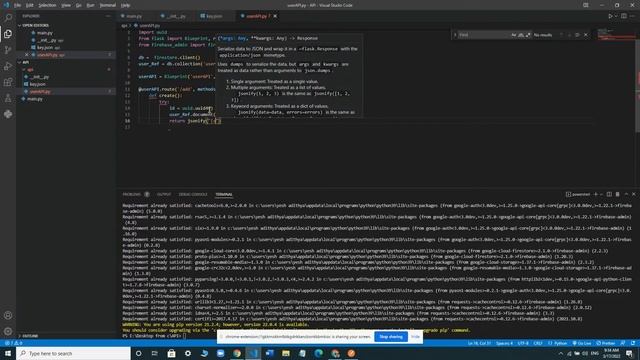Click Hide on the screen sharing bar
The height and width of the screenshot is (360, 640).
pyautogui.click(x=415, y=337)
